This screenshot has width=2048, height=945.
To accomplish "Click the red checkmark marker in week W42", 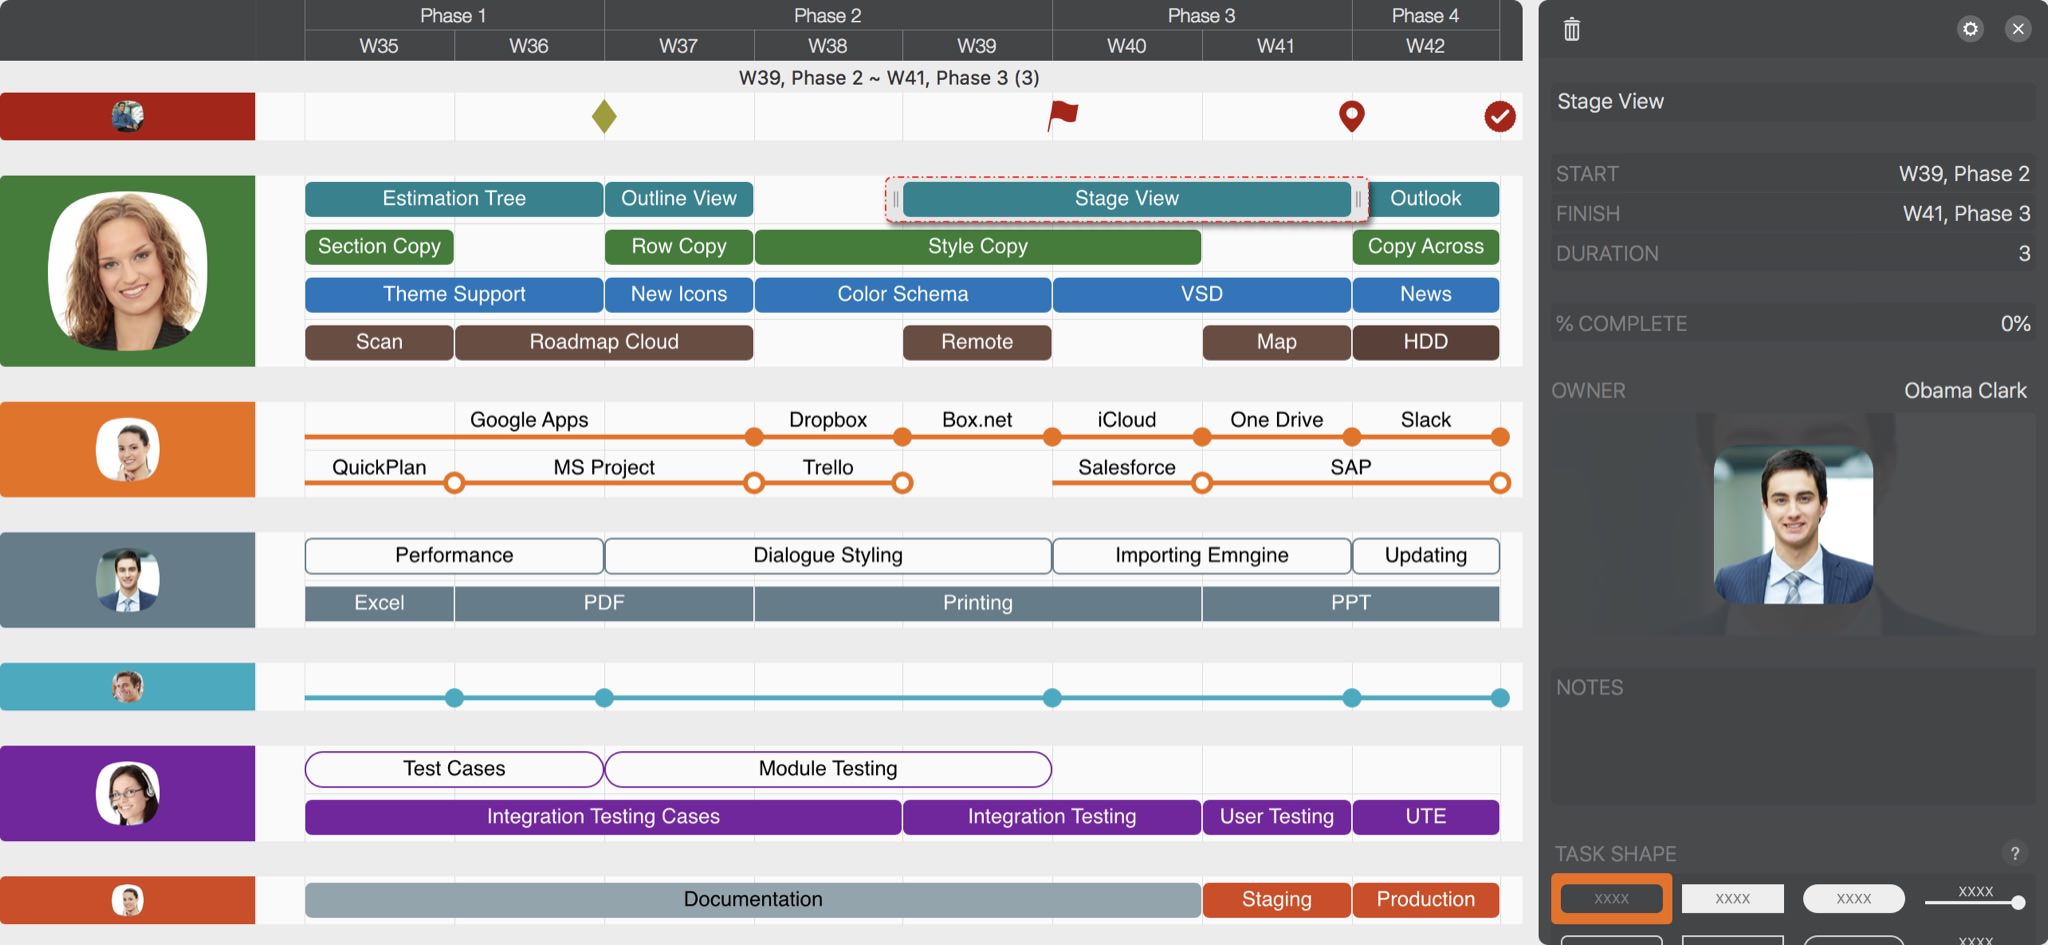I will click(1497, 116).
